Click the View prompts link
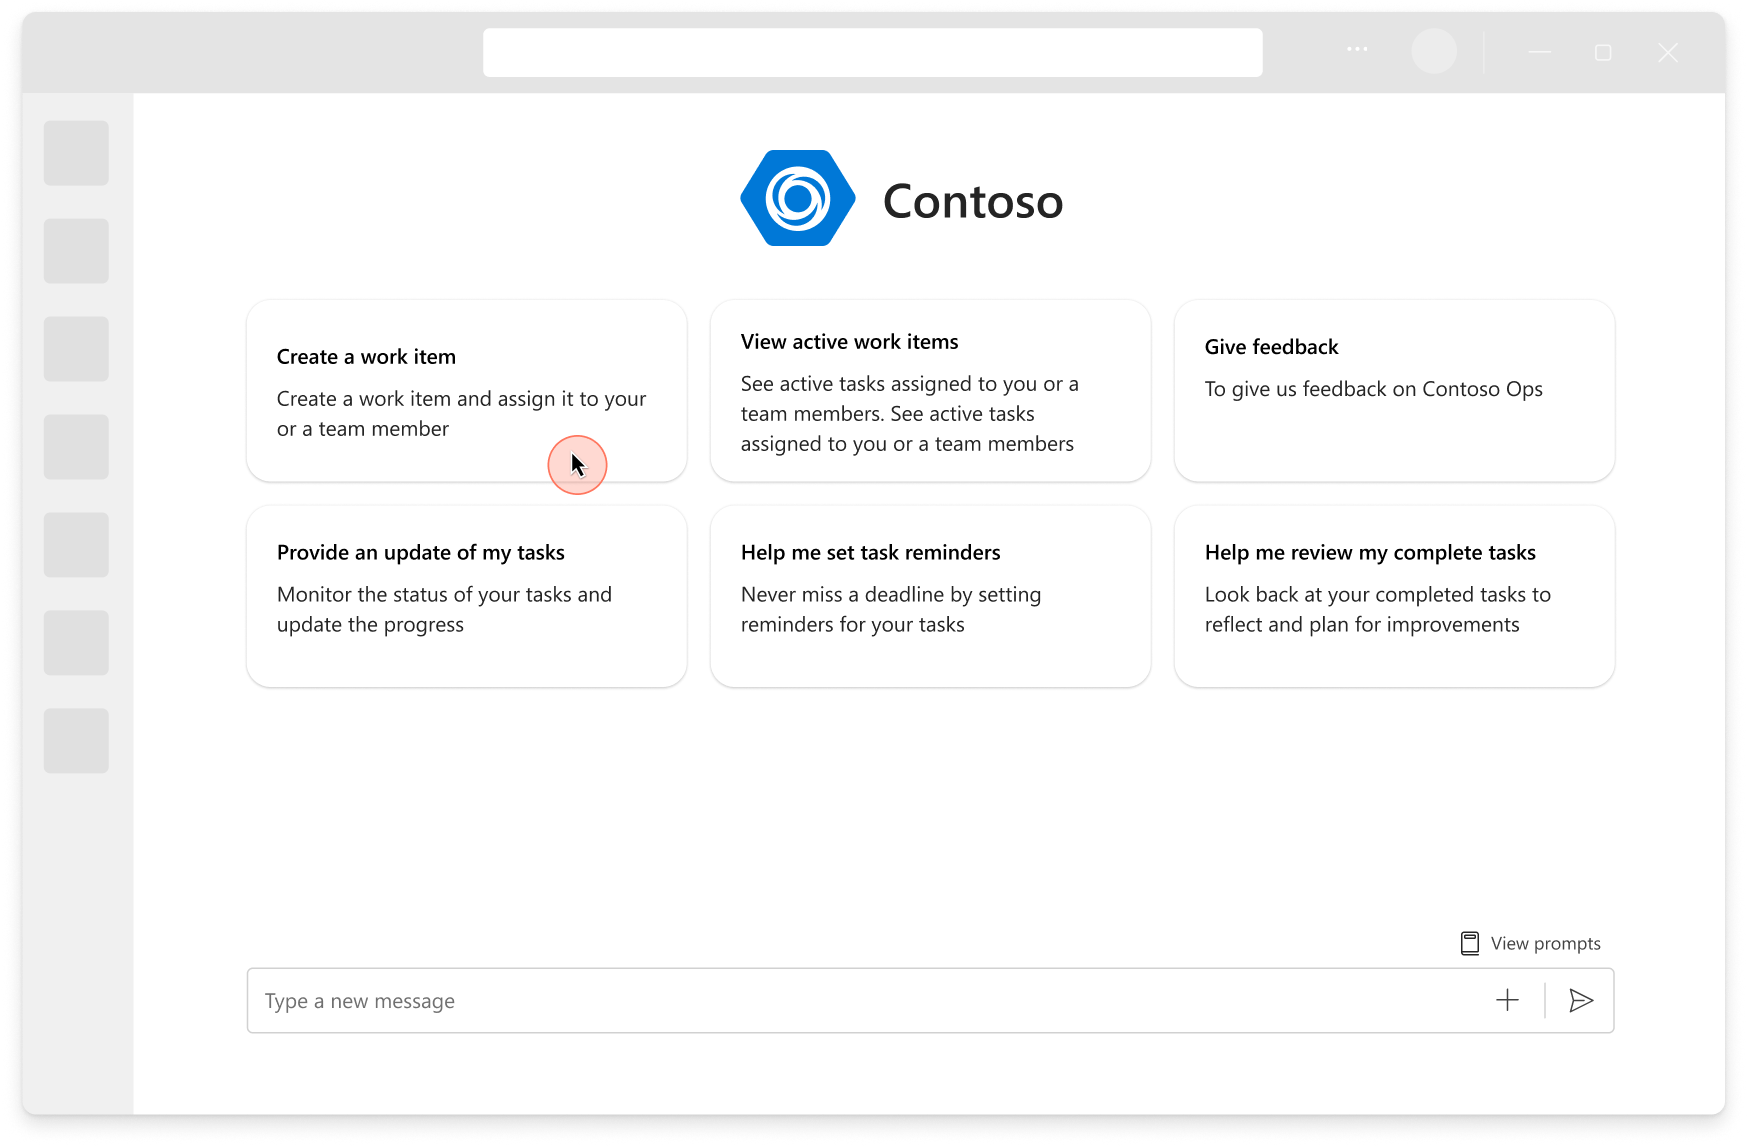 [1544, 942]
